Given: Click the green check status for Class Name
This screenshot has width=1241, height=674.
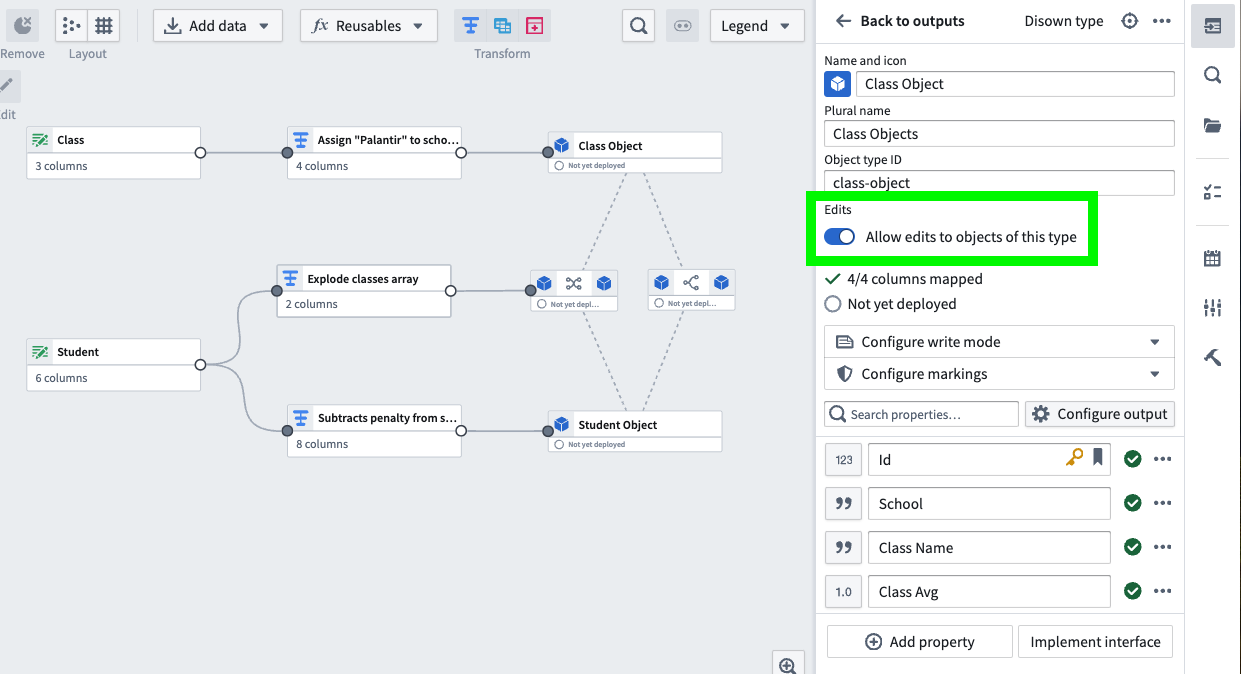Looking at the screenshot, I should (x=1132, y=547).
